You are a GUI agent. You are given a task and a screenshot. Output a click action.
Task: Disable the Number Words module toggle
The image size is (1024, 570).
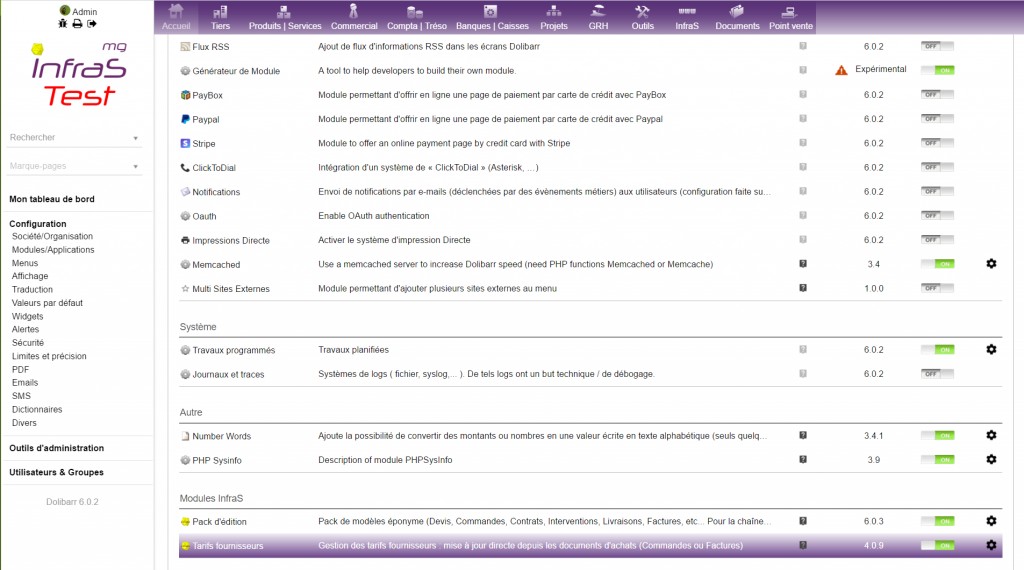coord(937,435)
